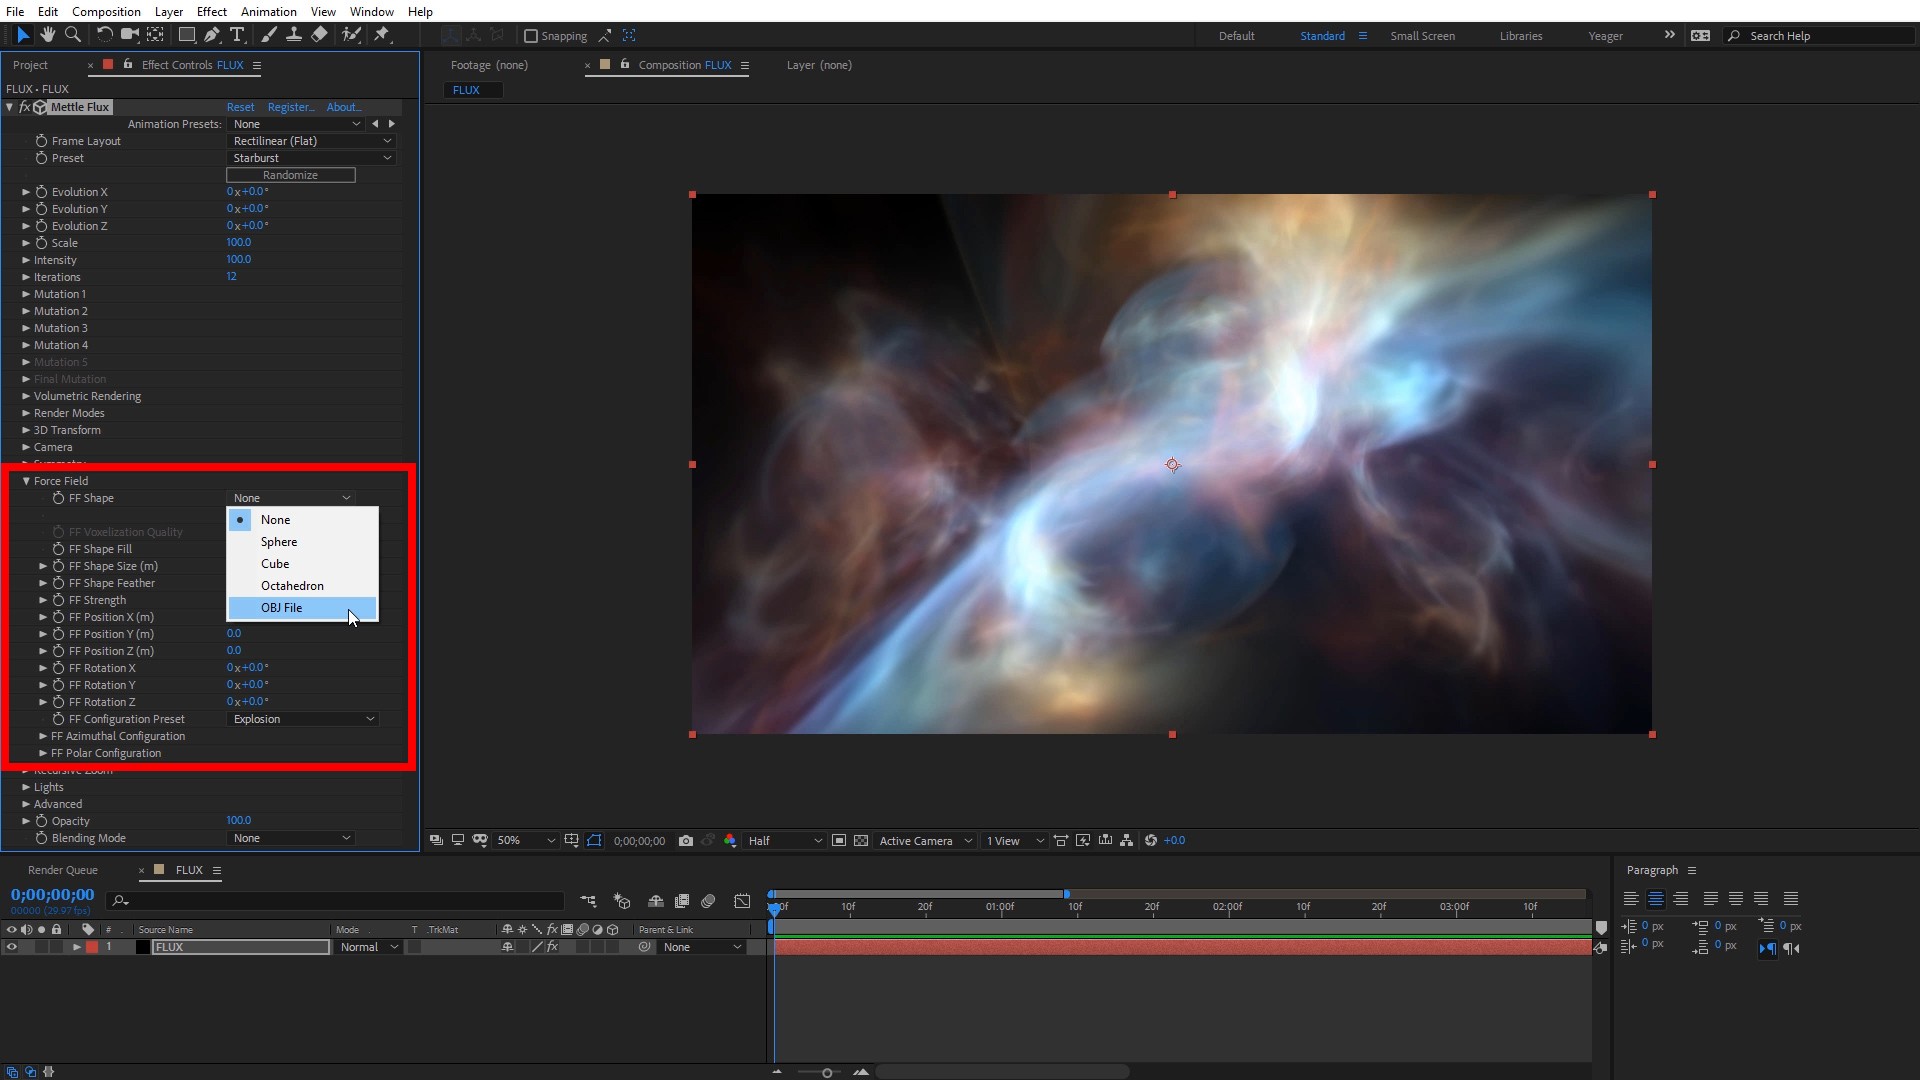The height and width of the screenshot is (1080, 1920).
Task: Activate the Zoom tool
Action: pos(73,36)
